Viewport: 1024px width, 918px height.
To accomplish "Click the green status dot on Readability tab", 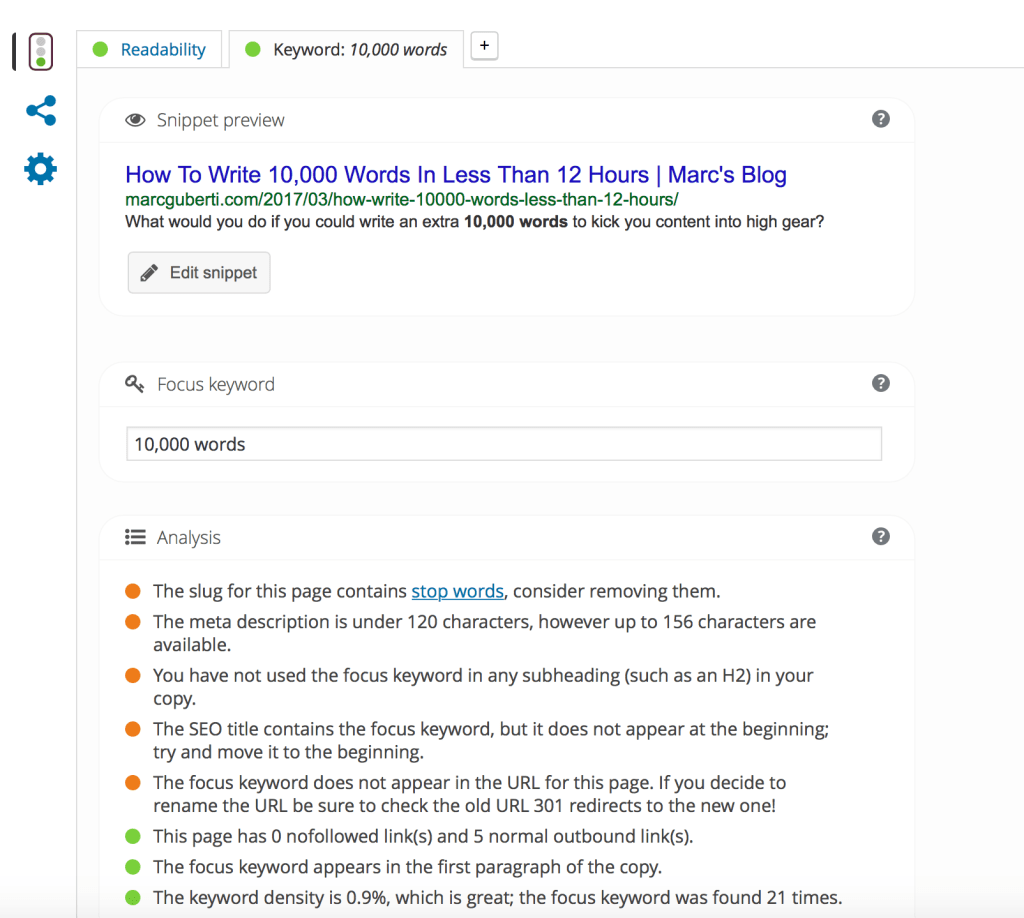I will pos(99,48).
